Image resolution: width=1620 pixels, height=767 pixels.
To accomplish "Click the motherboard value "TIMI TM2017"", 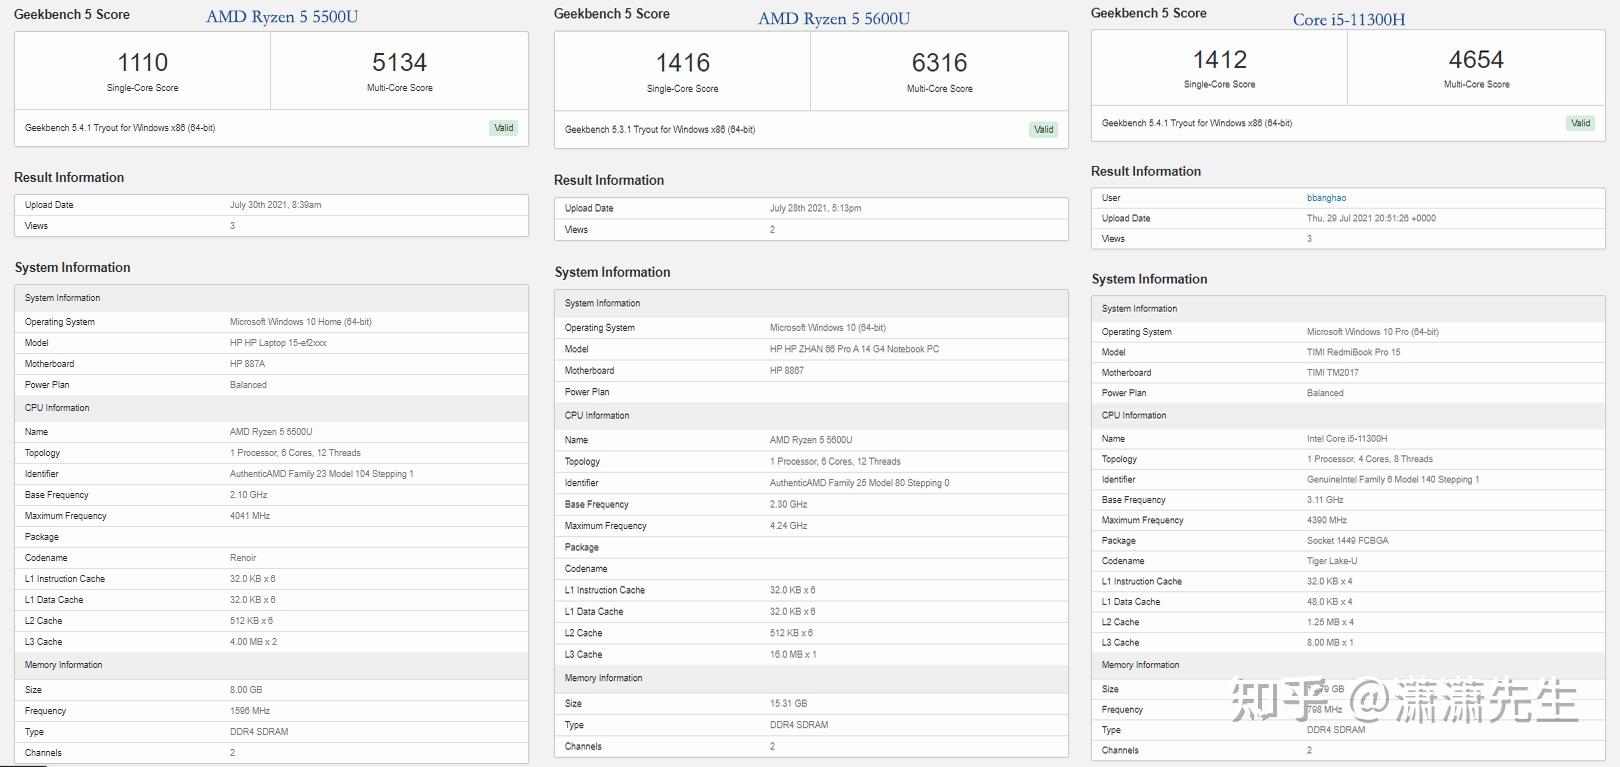I will (x=1333, y=373).
